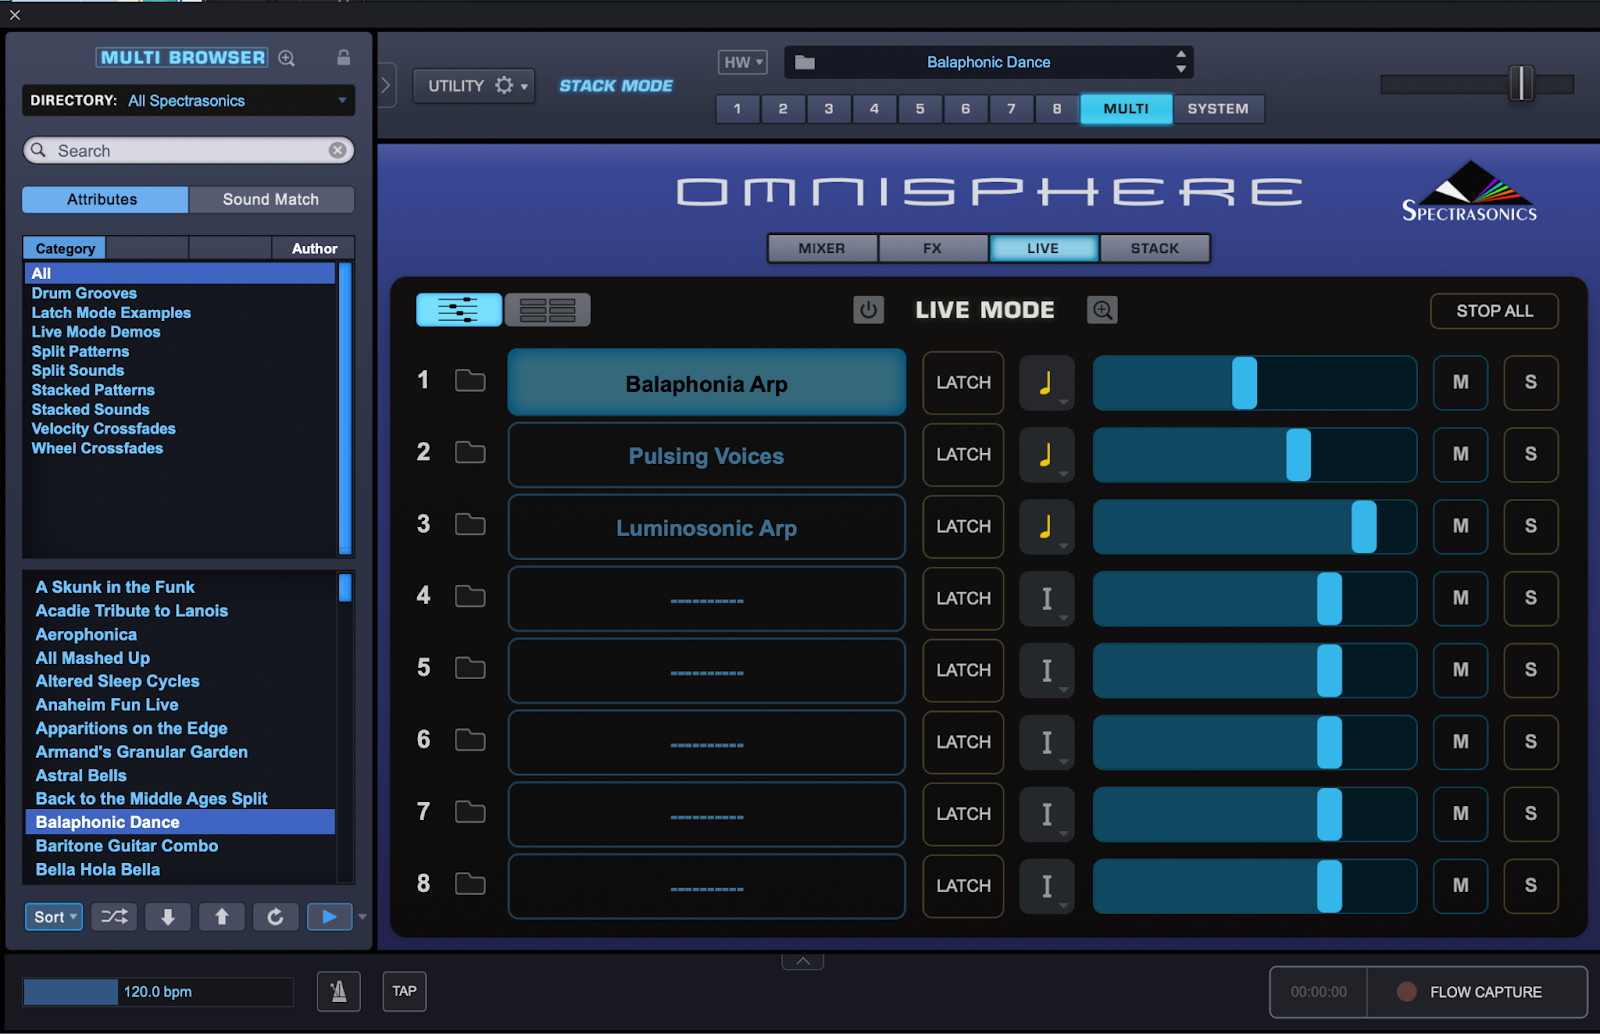Open trigger mode menu for part 2
The height and width of the screenshot is (1034, 1600).
point(1047,455)
